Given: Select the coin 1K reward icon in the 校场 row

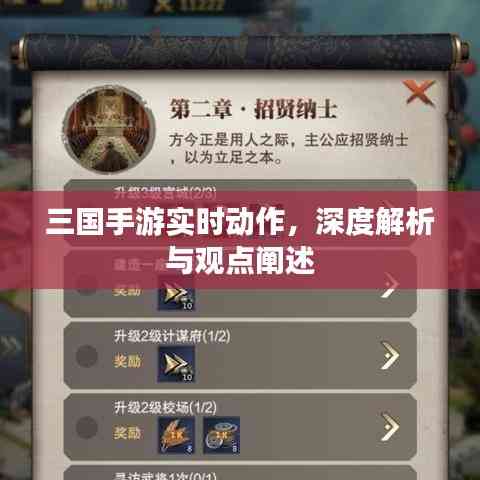Looking at the screenshot, I should point(222,435).
